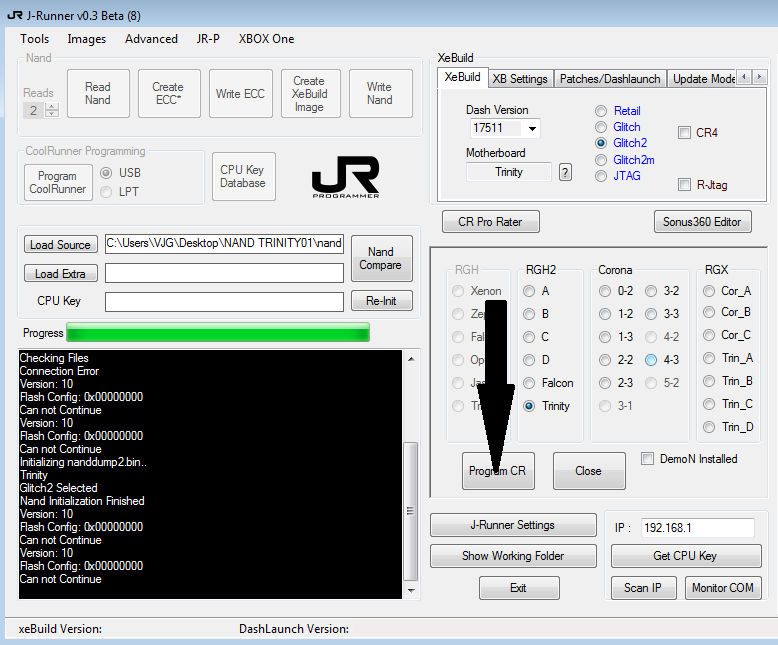
Task: Click the Nand Compare button
Action: 381,258
